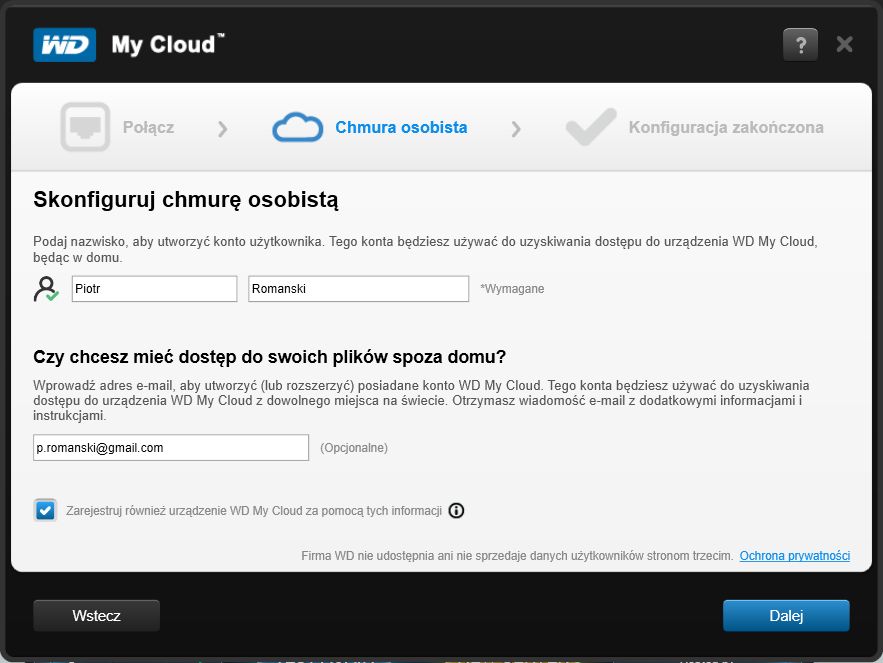The image size is (883, 663).
Task: Click the Połącz network step icon
Action: pos(85,127)
